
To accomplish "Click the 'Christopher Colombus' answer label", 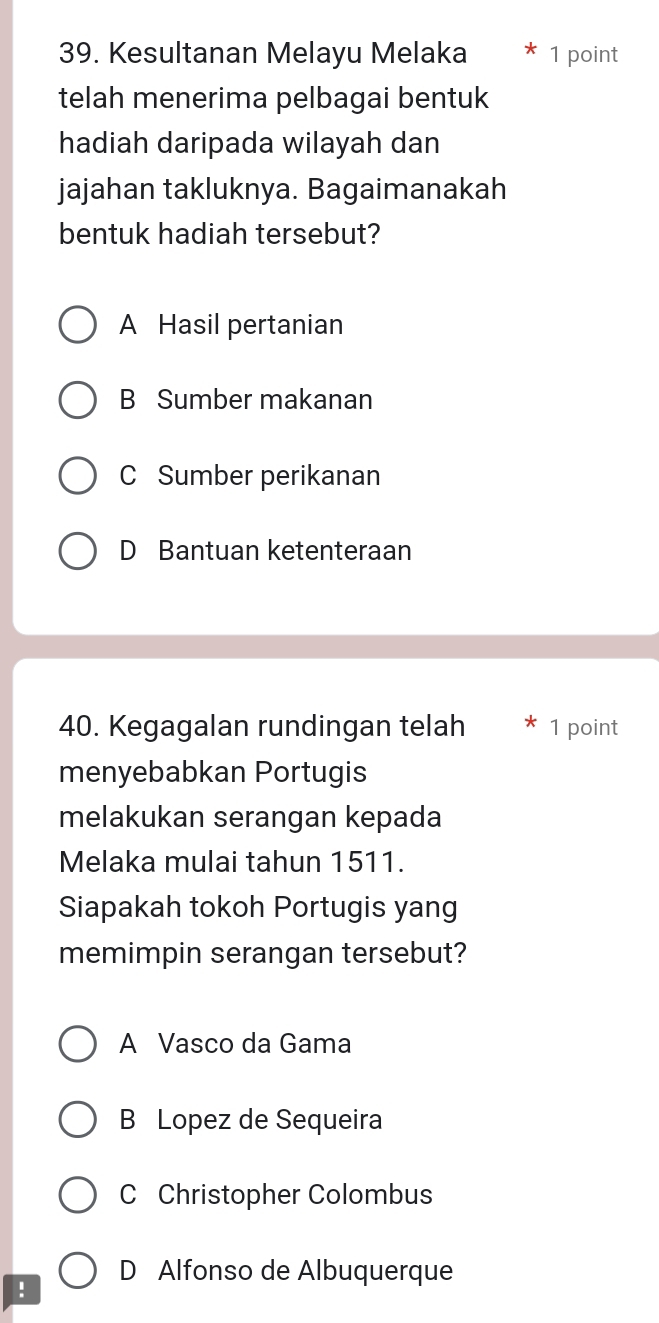I will [x=295, y=1195].
